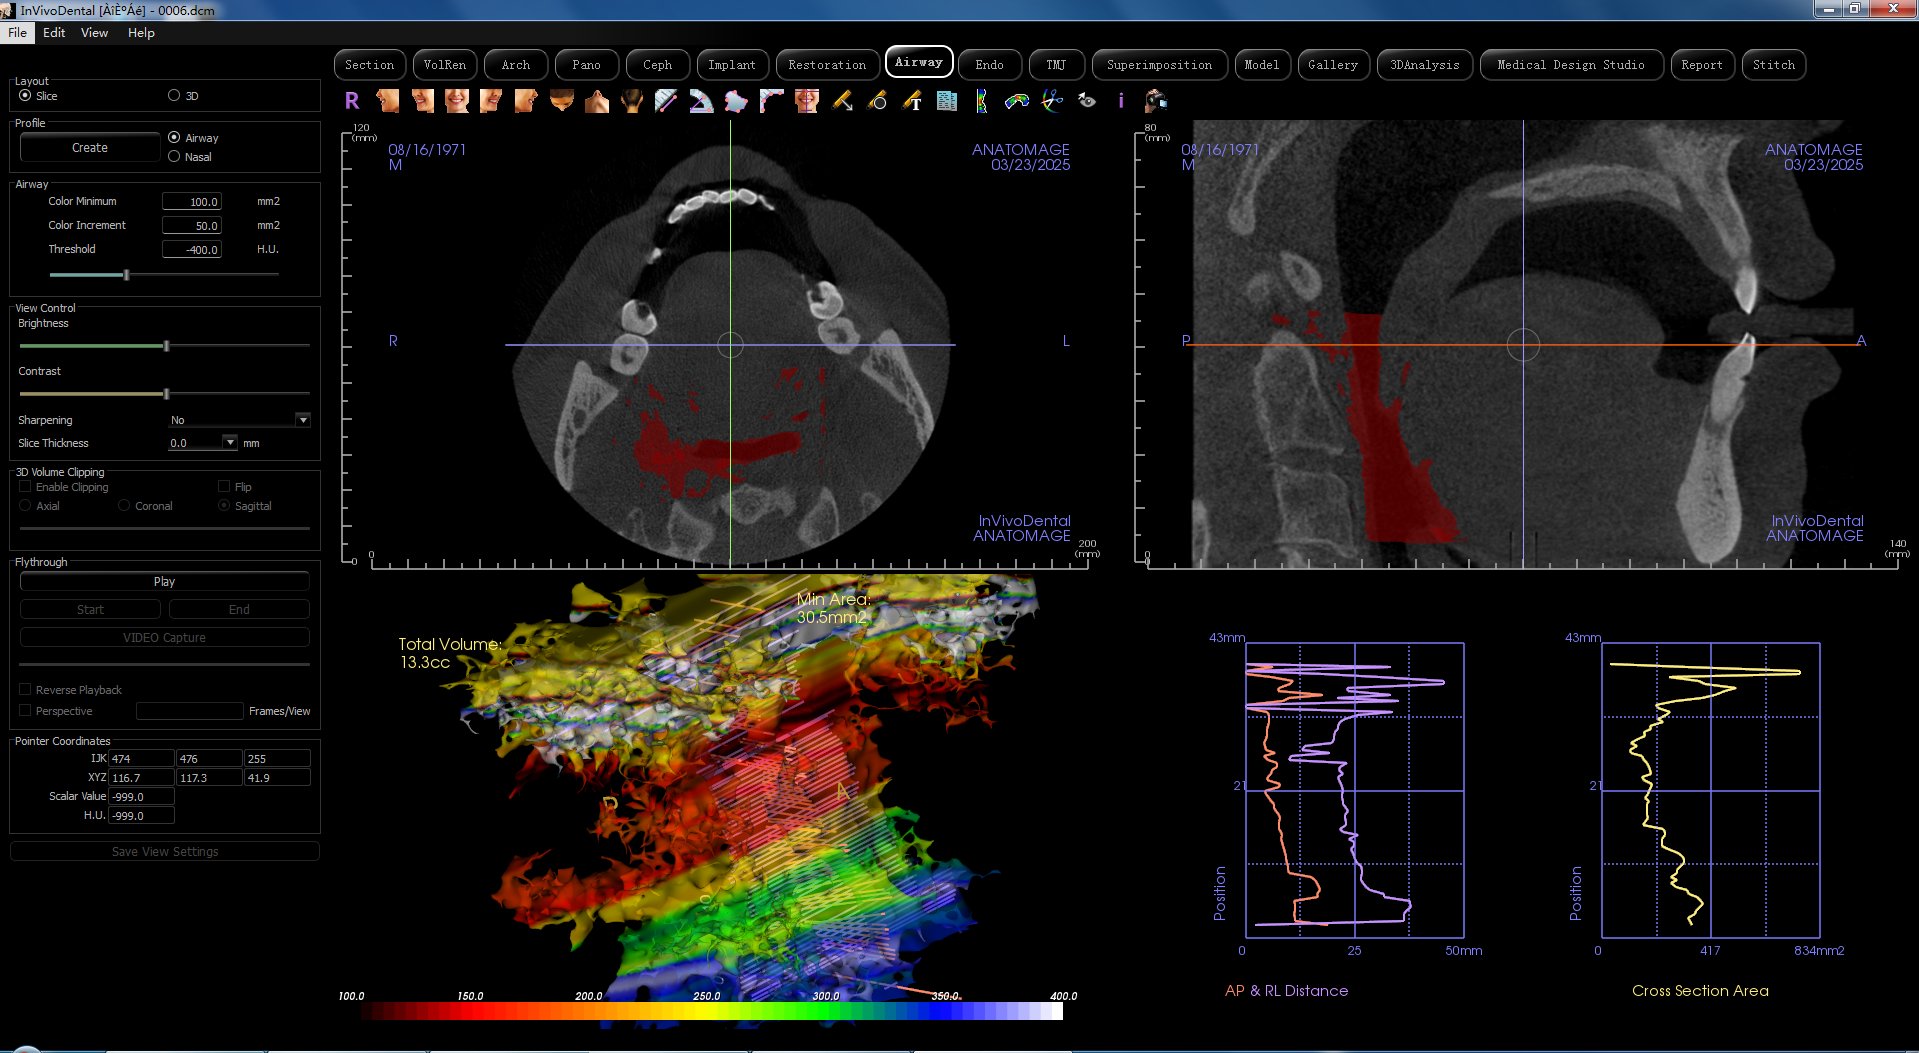
Task: Switch to the Implant tab
Action: pyautogui.click(x=732, y=64)
